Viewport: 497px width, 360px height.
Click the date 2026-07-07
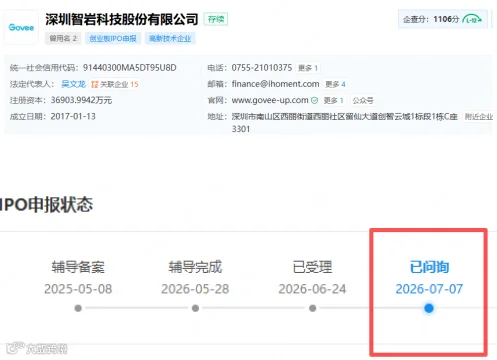429,289
